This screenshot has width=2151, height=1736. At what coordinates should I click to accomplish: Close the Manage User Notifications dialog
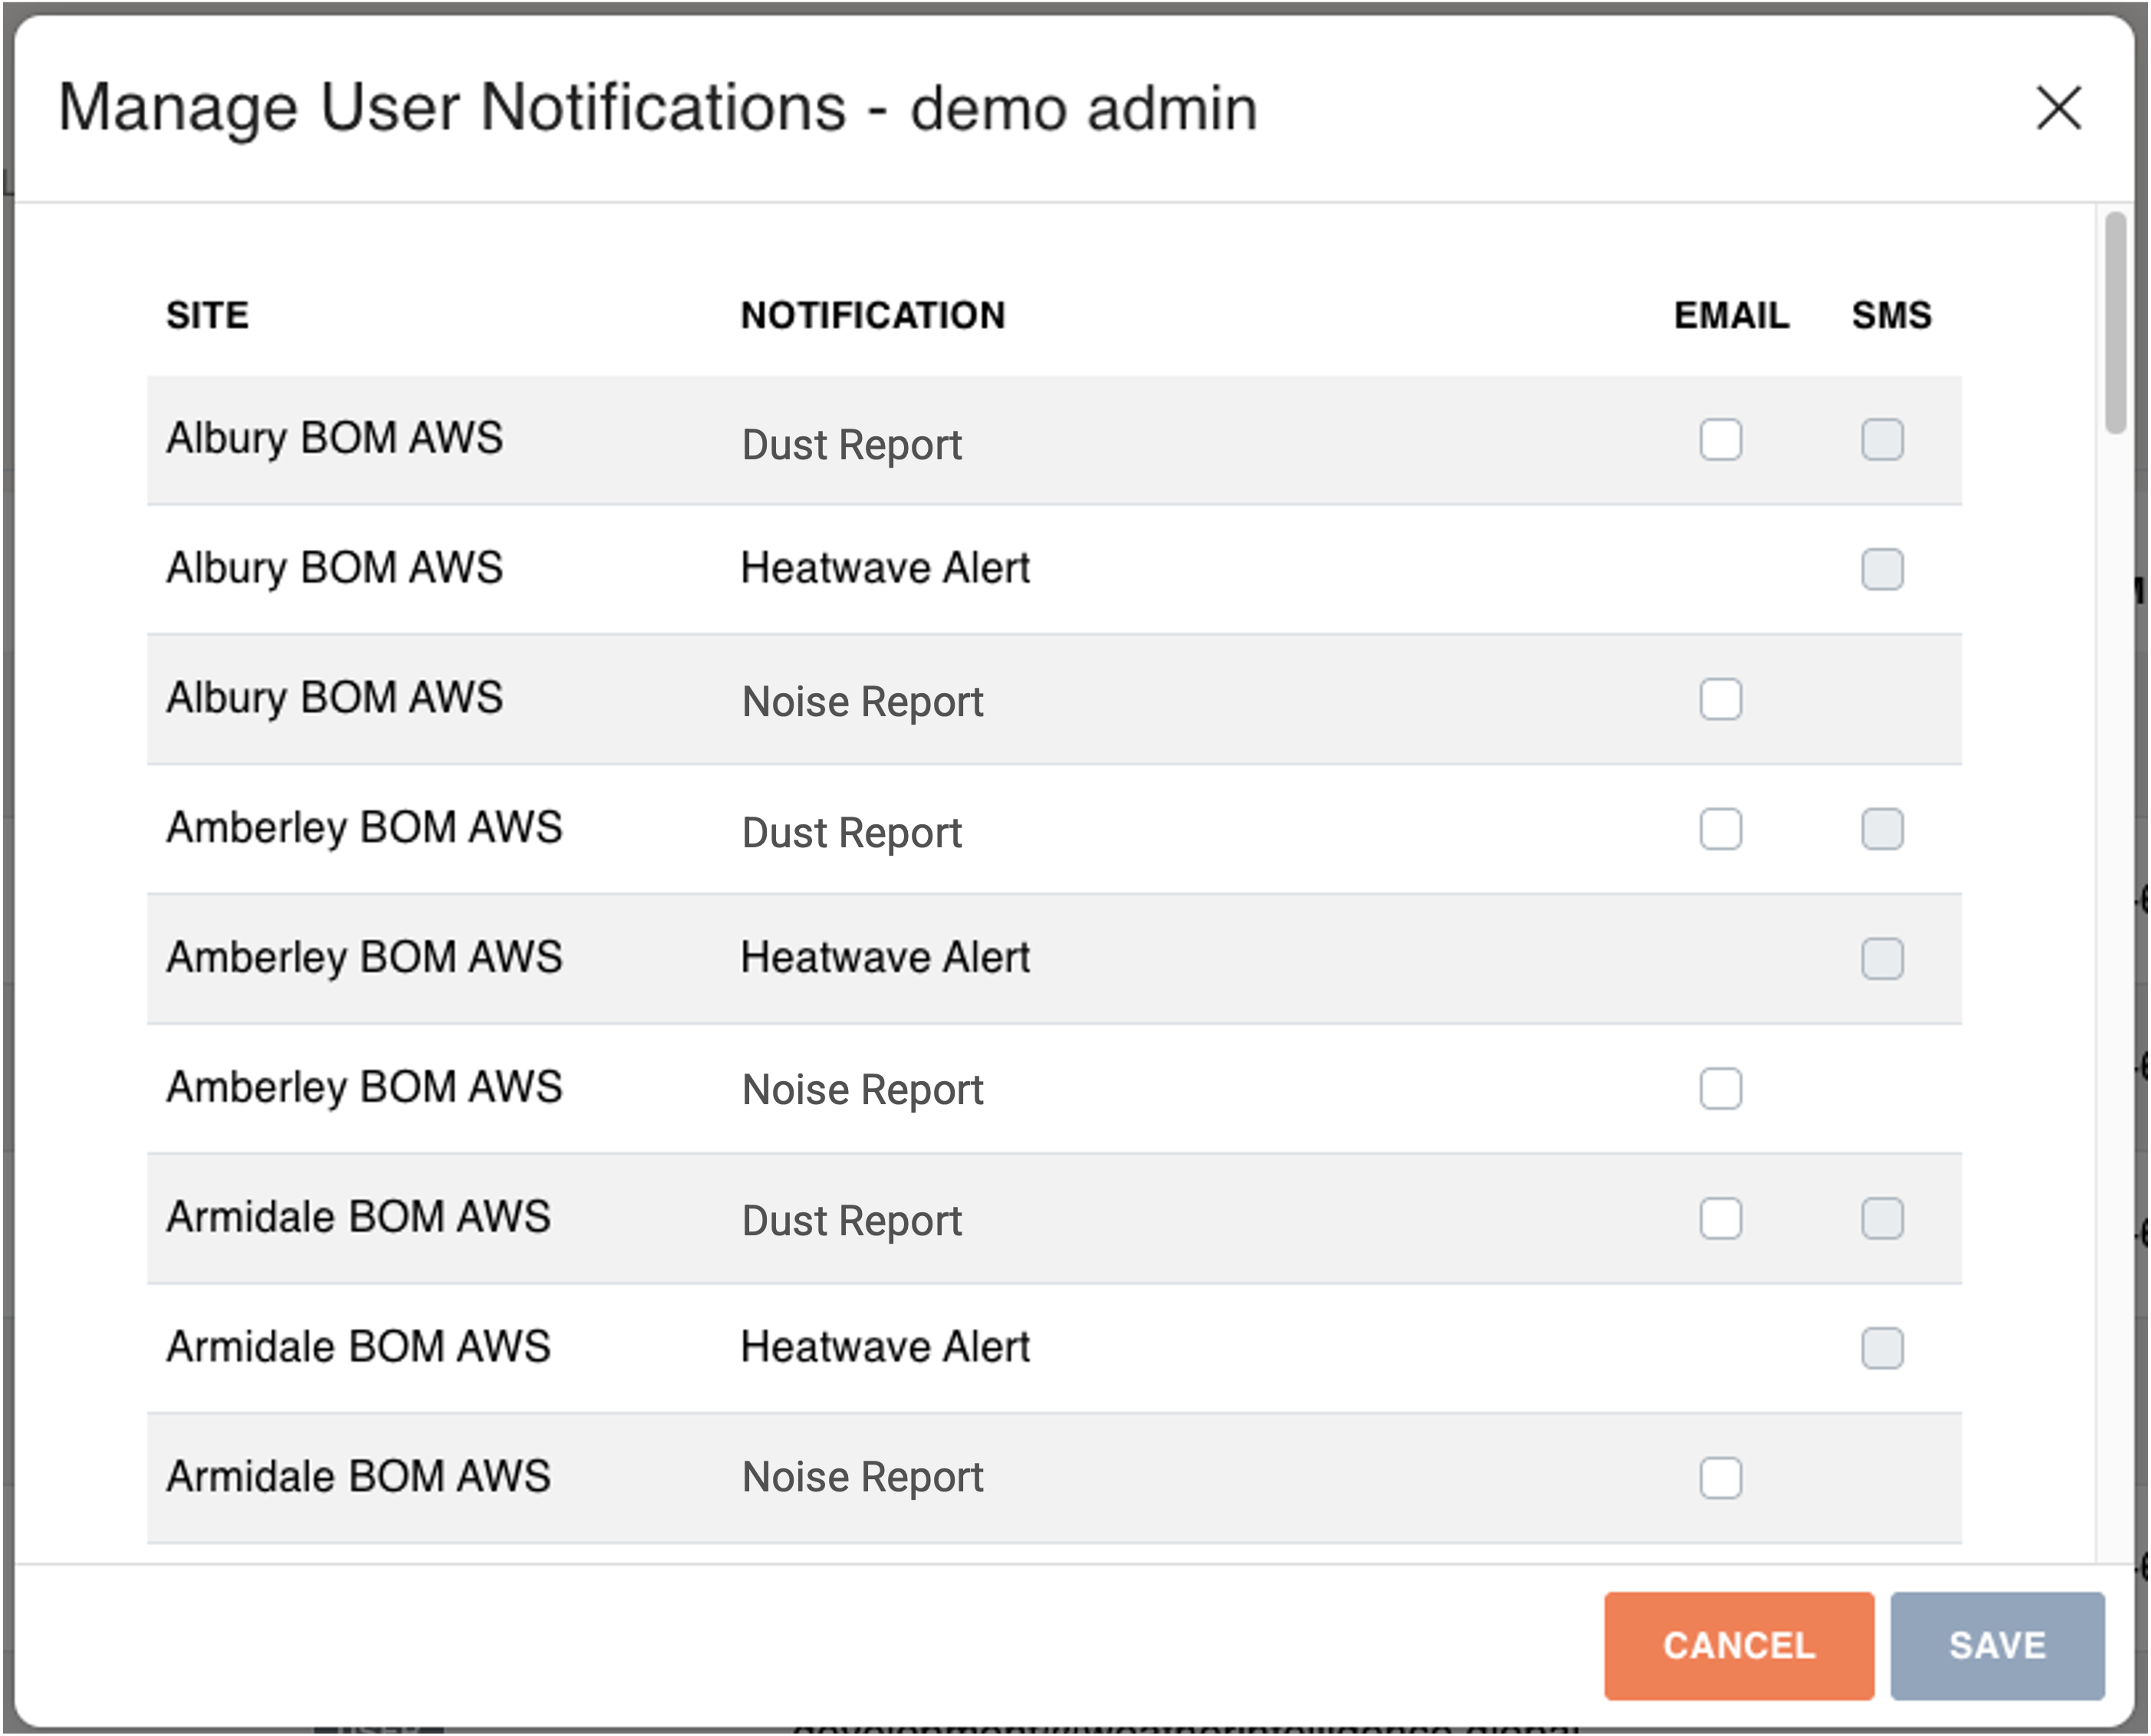(2058, 108)
